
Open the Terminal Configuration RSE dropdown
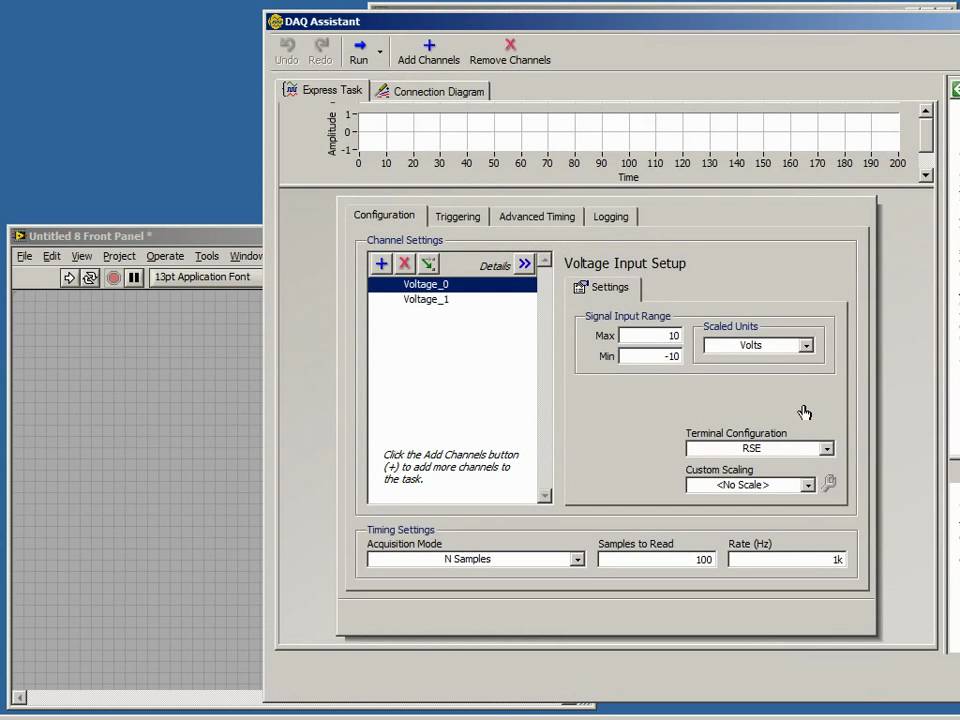coord(759,449)
